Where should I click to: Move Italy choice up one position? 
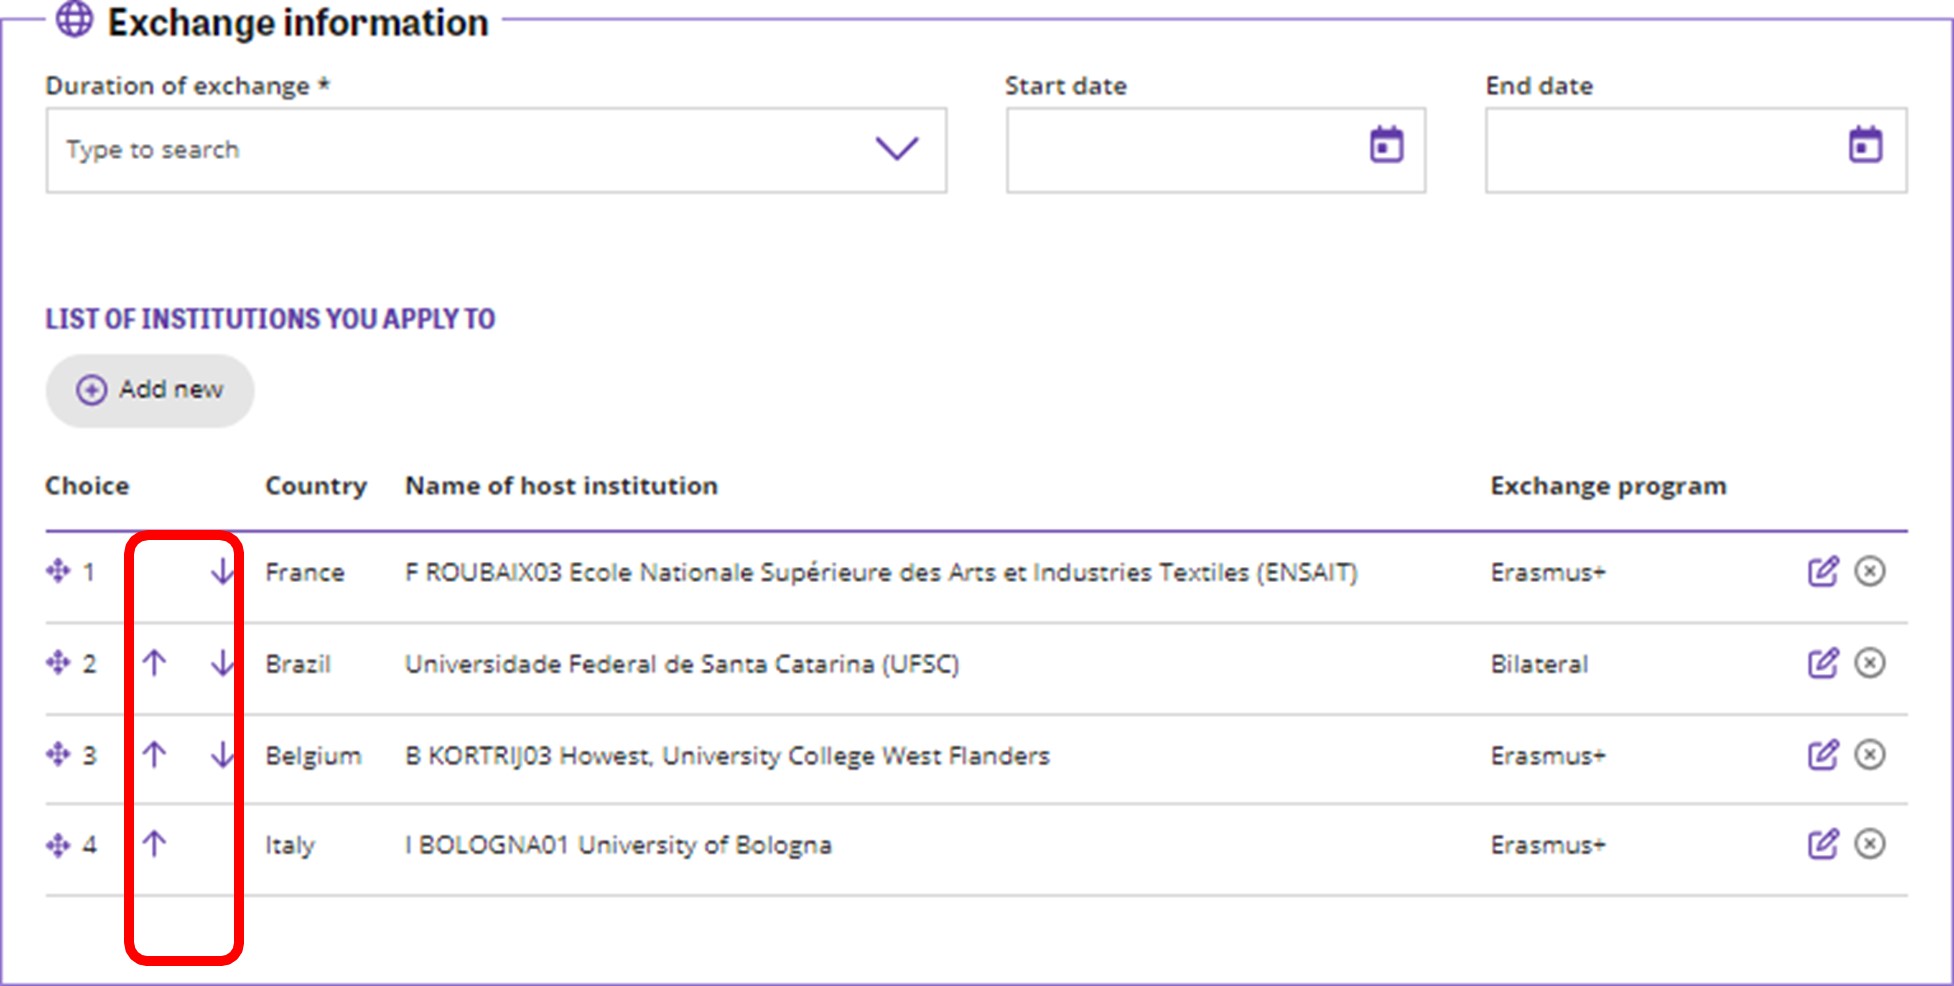(x=154, y=845)
